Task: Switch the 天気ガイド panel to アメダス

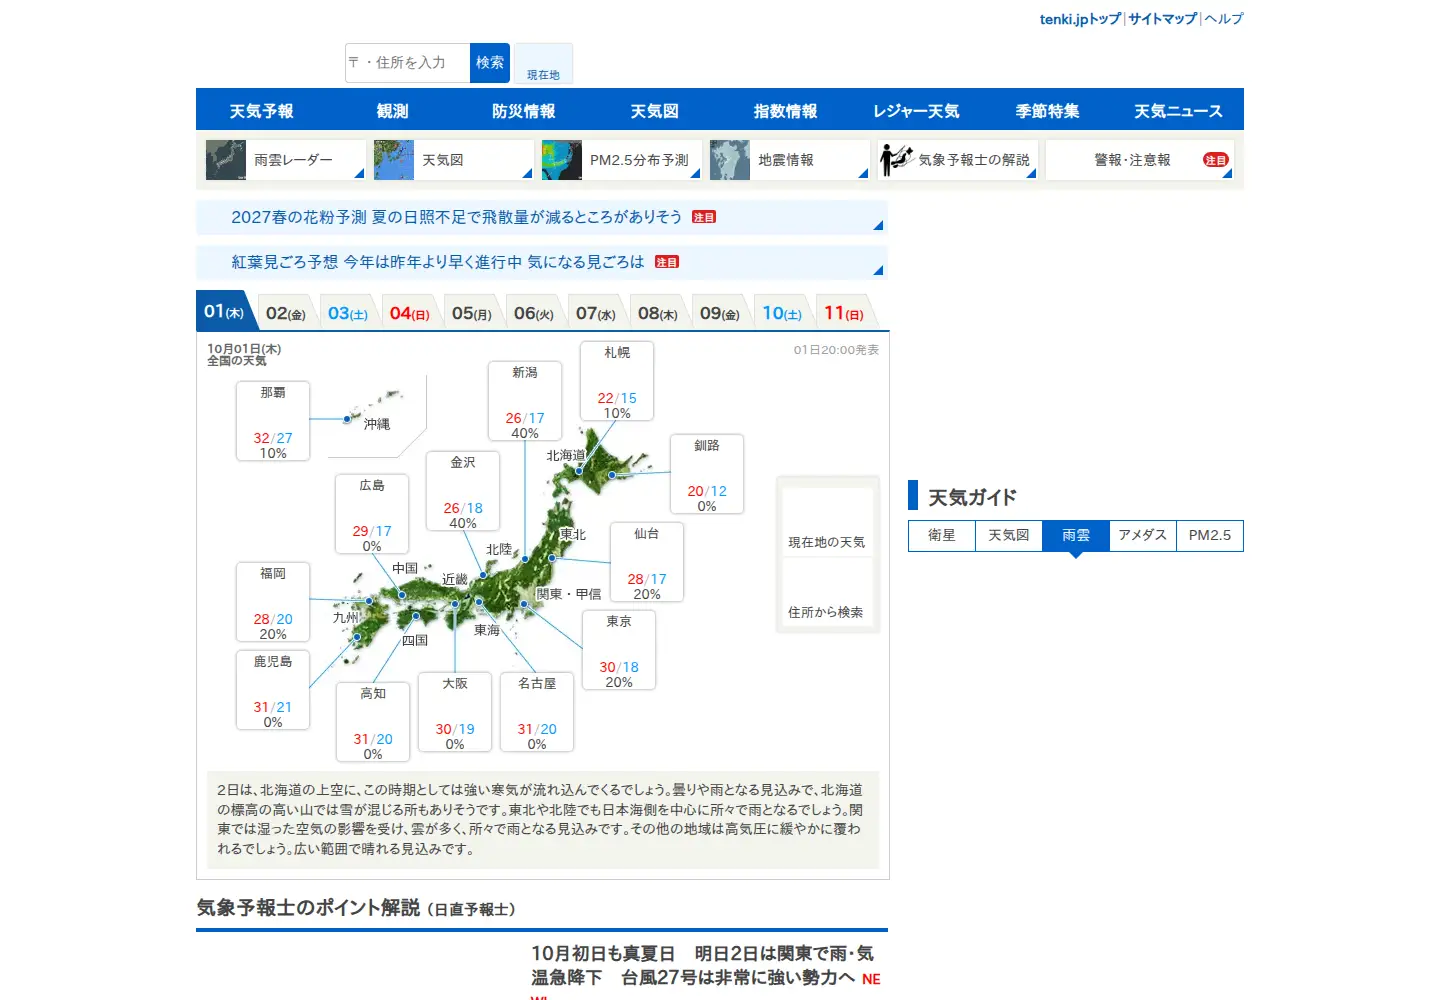Action: pos(1143,536)
